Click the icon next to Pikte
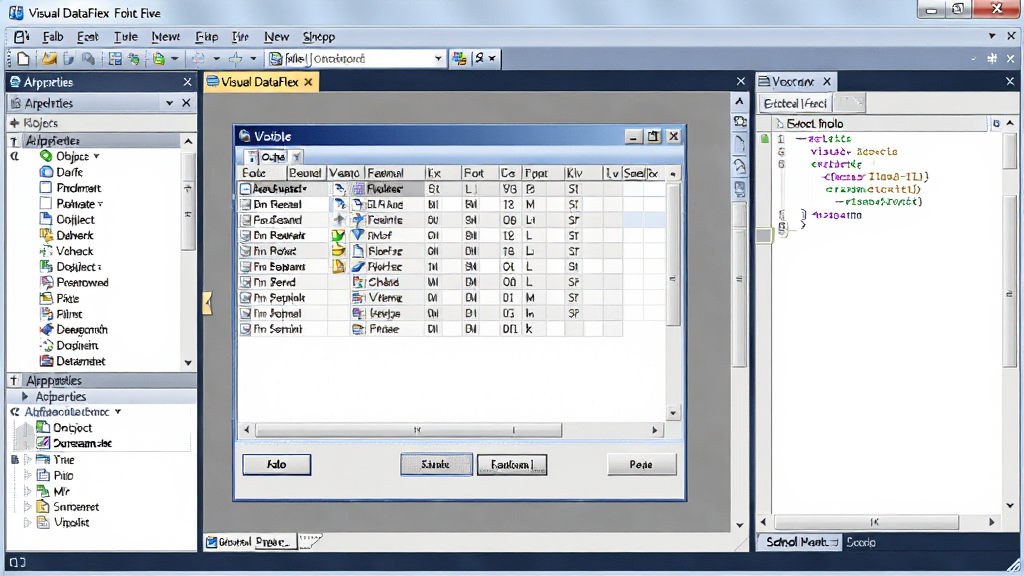Image resolution: width=1024 pixels, height=576 pixels. tap(46, 298)
